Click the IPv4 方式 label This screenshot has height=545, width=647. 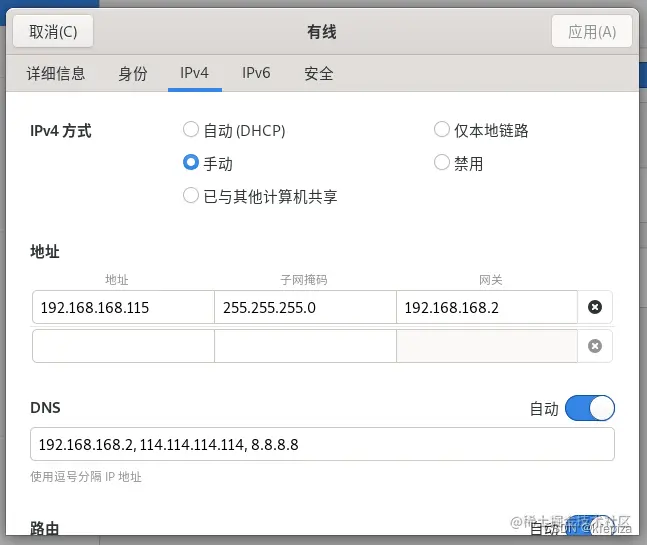(61, 131)
